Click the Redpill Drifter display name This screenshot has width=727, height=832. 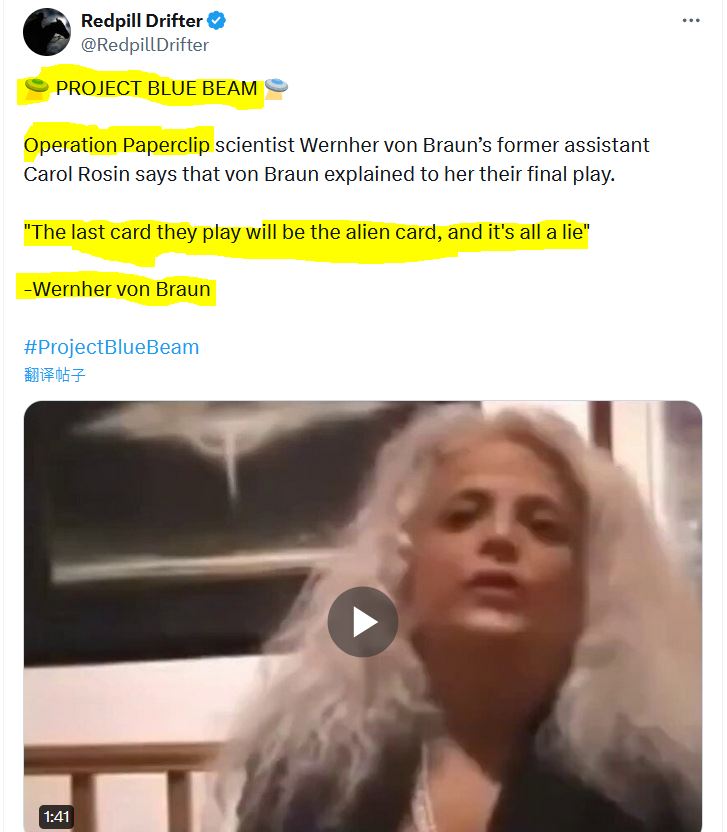142,21
